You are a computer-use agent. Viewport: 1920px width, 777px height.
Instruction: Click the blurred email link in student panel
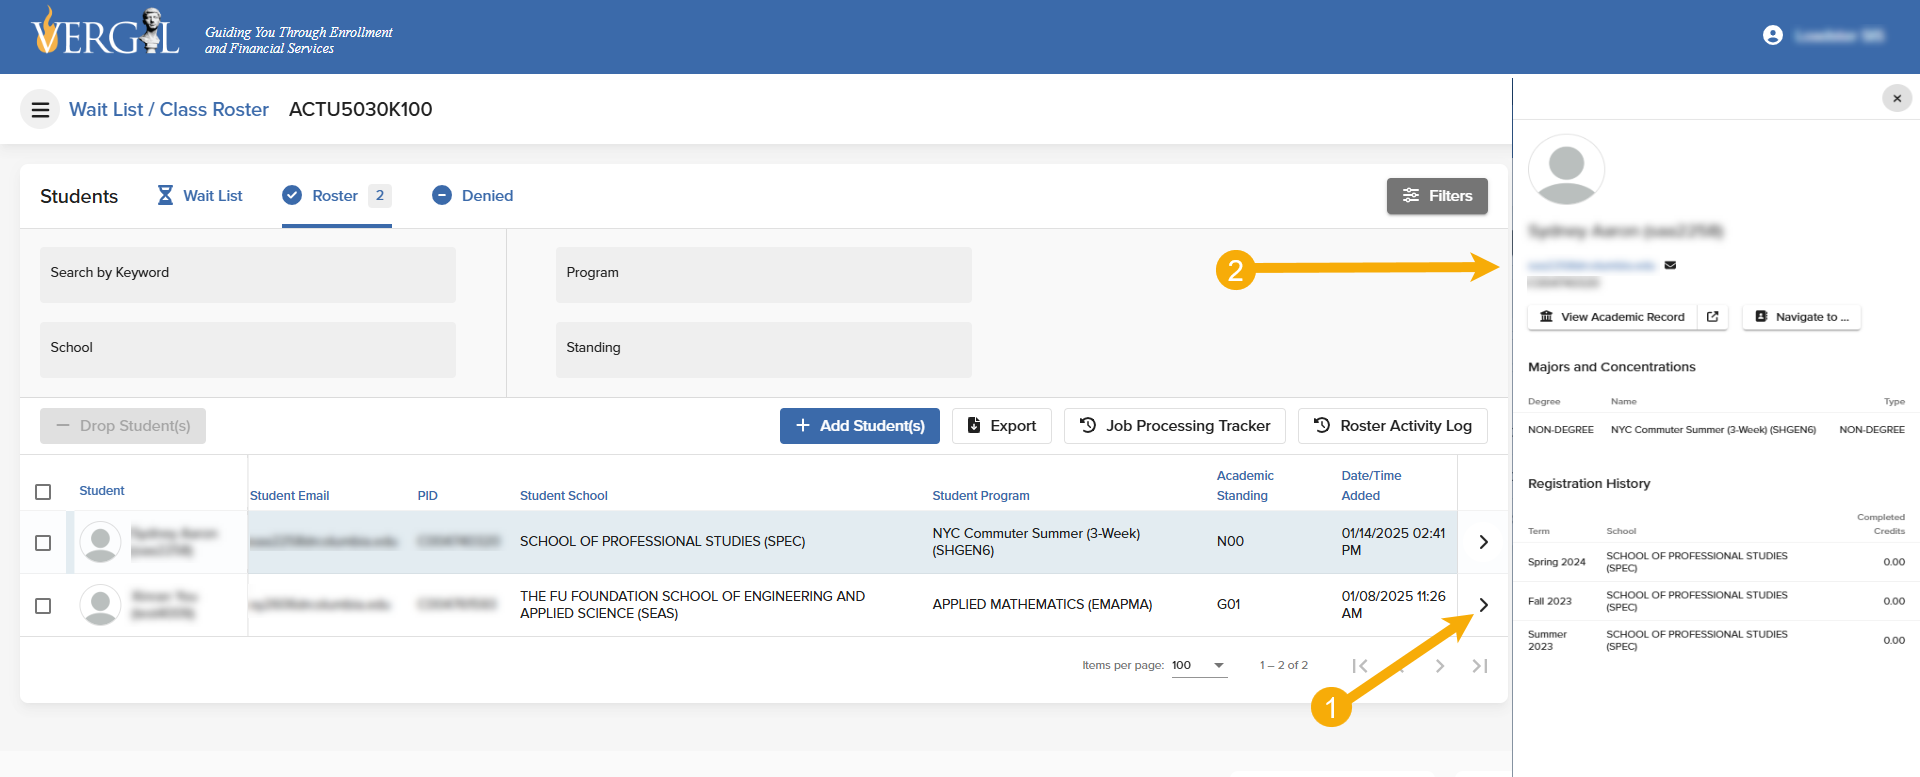1592,265
